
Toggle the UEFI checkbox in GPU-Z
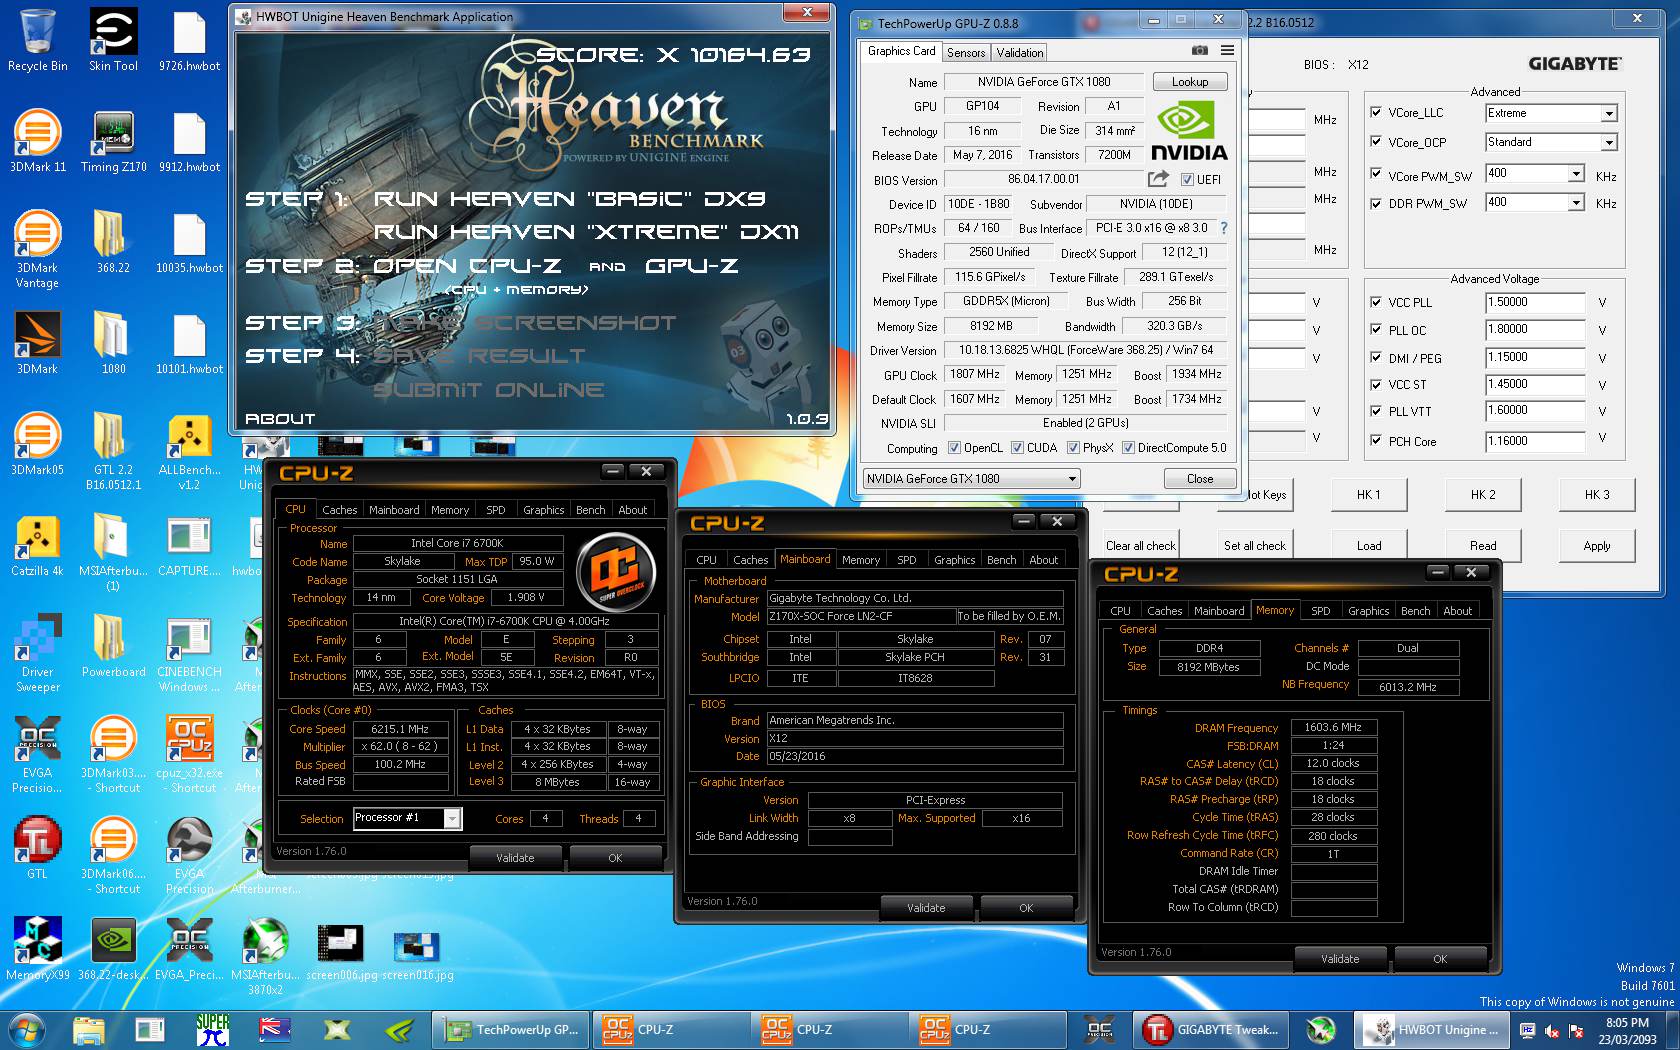pyautogui.click(x=1187, y=180)
